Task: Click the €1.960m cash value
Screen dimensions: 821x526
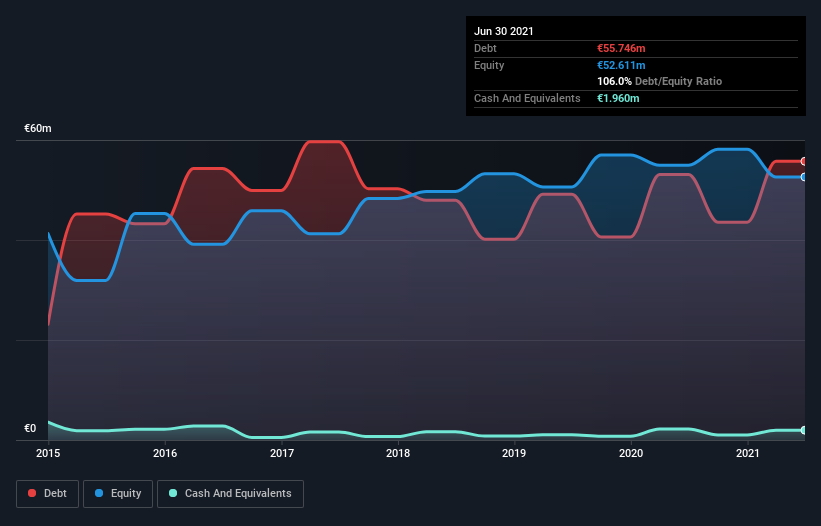Action: tap(618, 98)
